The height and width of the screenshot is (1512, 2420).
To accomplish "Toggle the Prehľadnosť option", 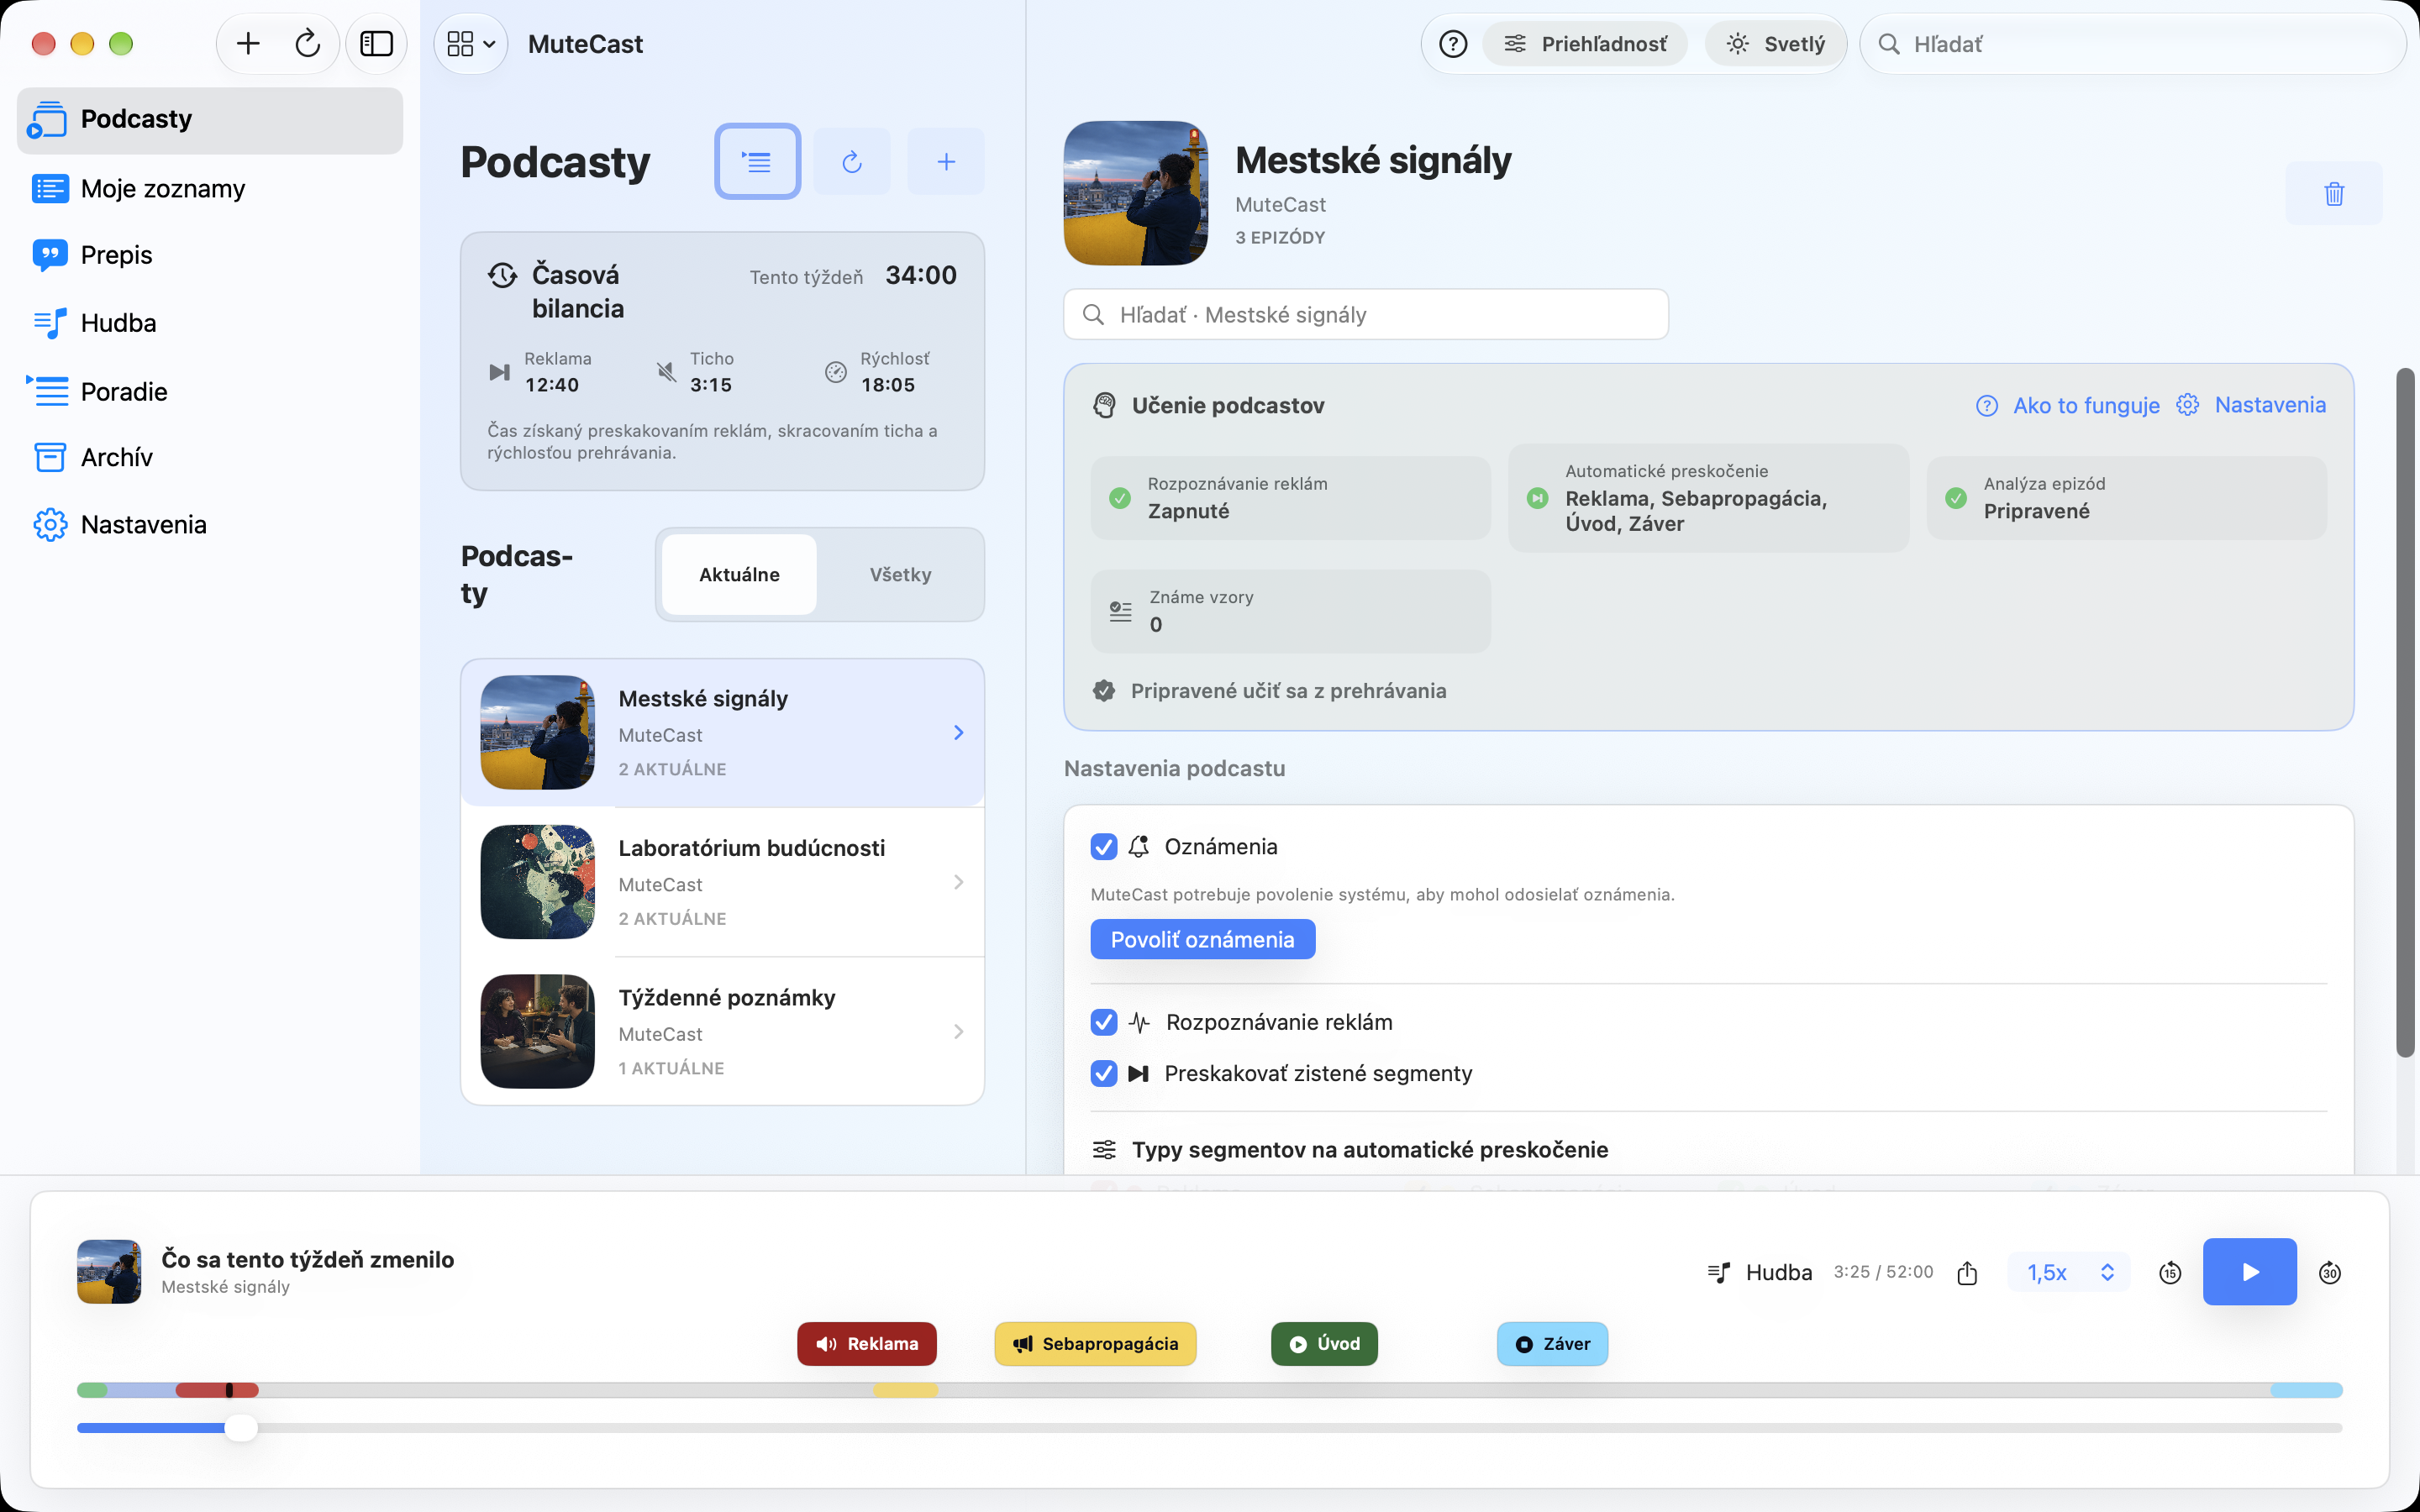I will pos(1585,44).
